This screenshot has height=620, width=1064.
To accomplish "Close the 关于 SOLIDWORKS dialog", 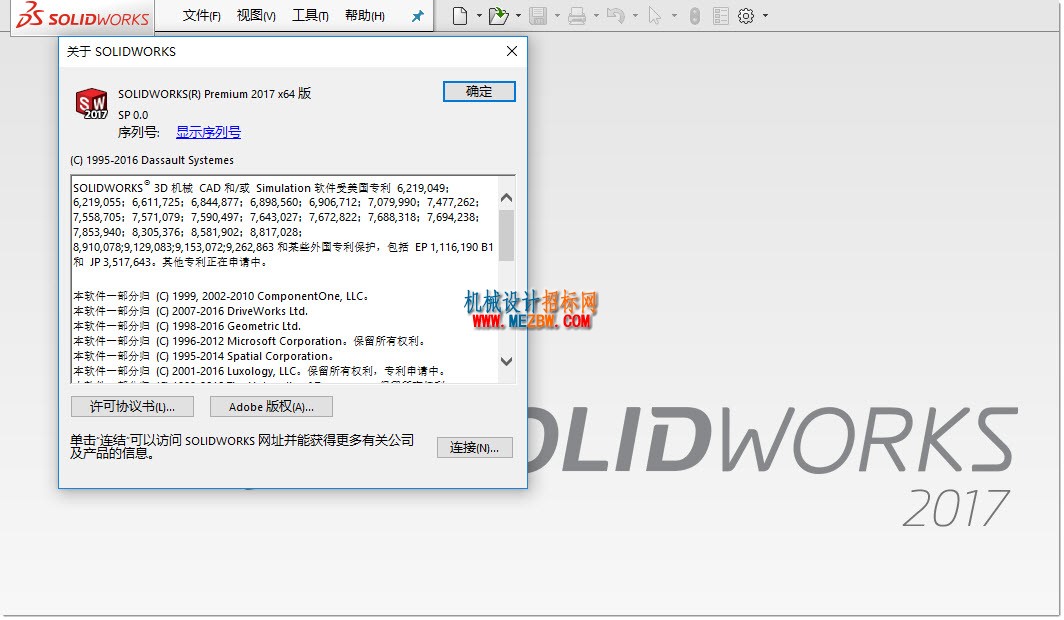I will (512, 52).
